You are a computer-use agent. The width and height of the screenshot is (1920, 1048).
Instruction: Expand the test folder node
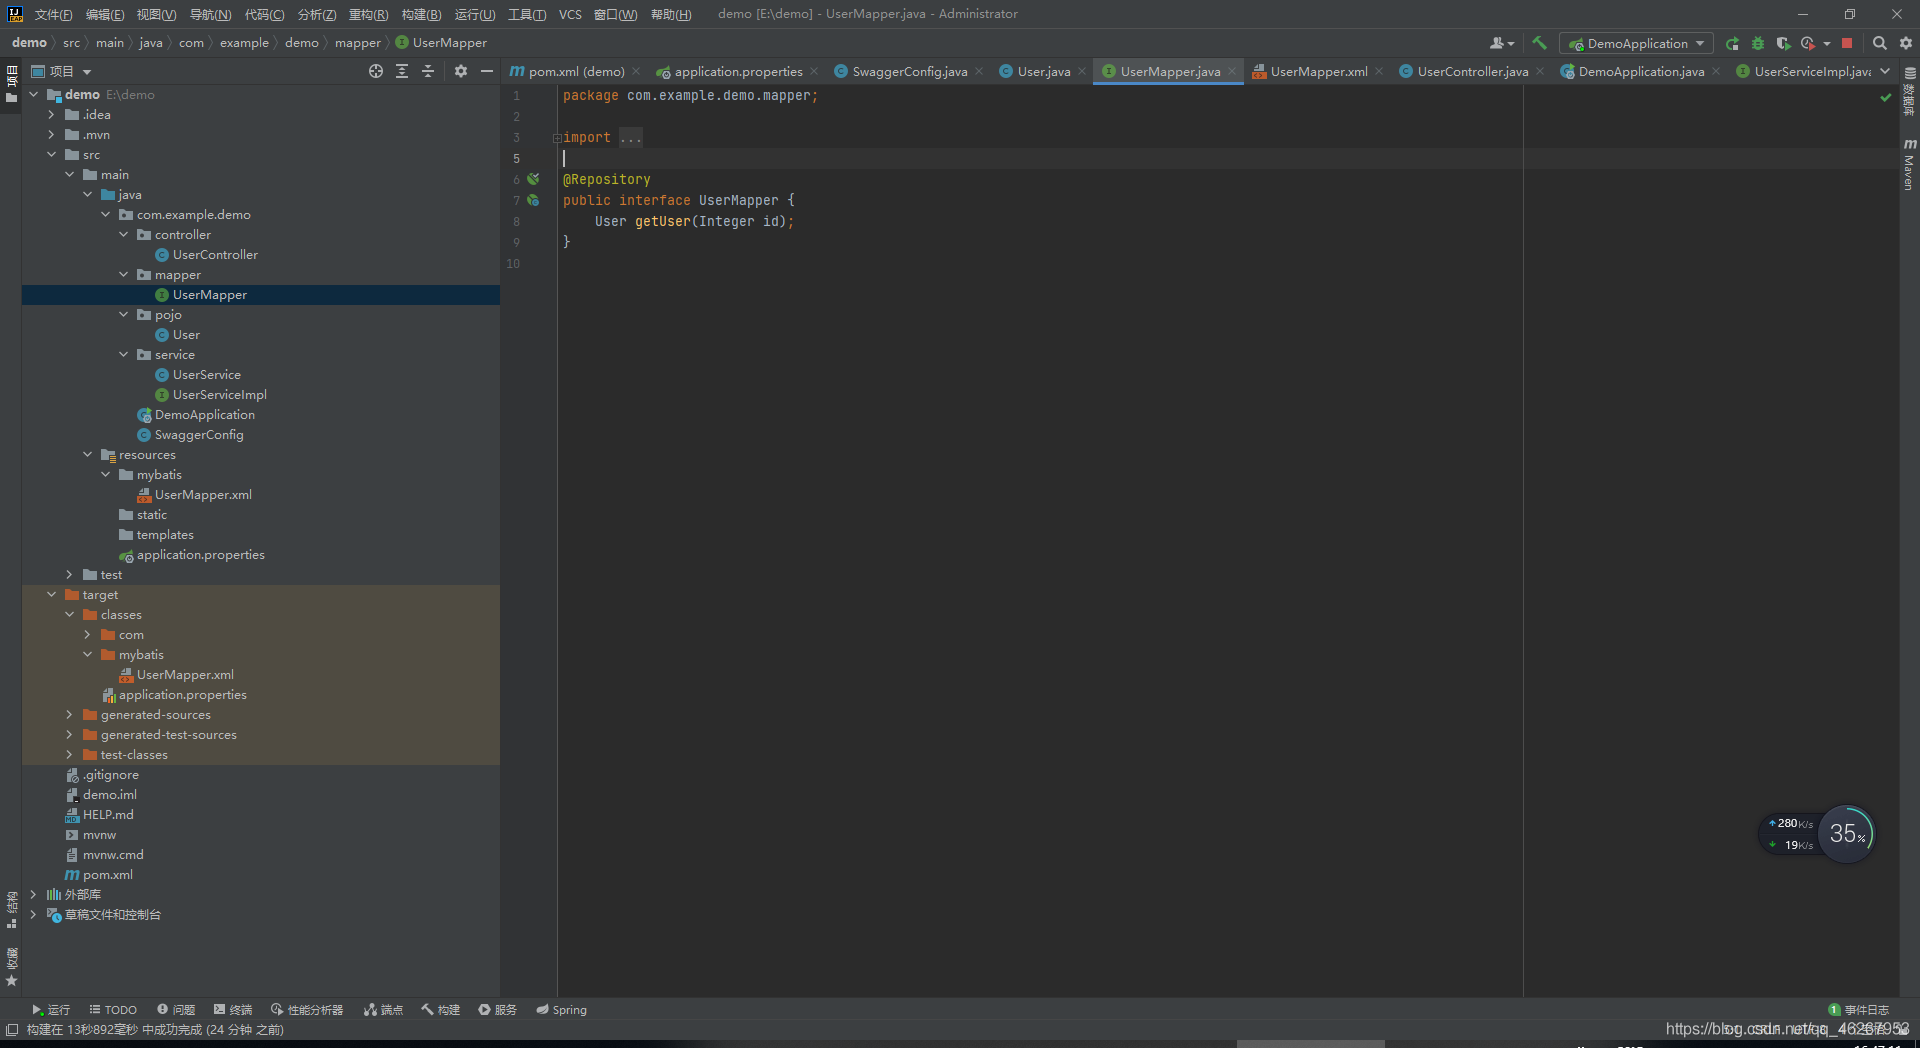click(69, 575)
